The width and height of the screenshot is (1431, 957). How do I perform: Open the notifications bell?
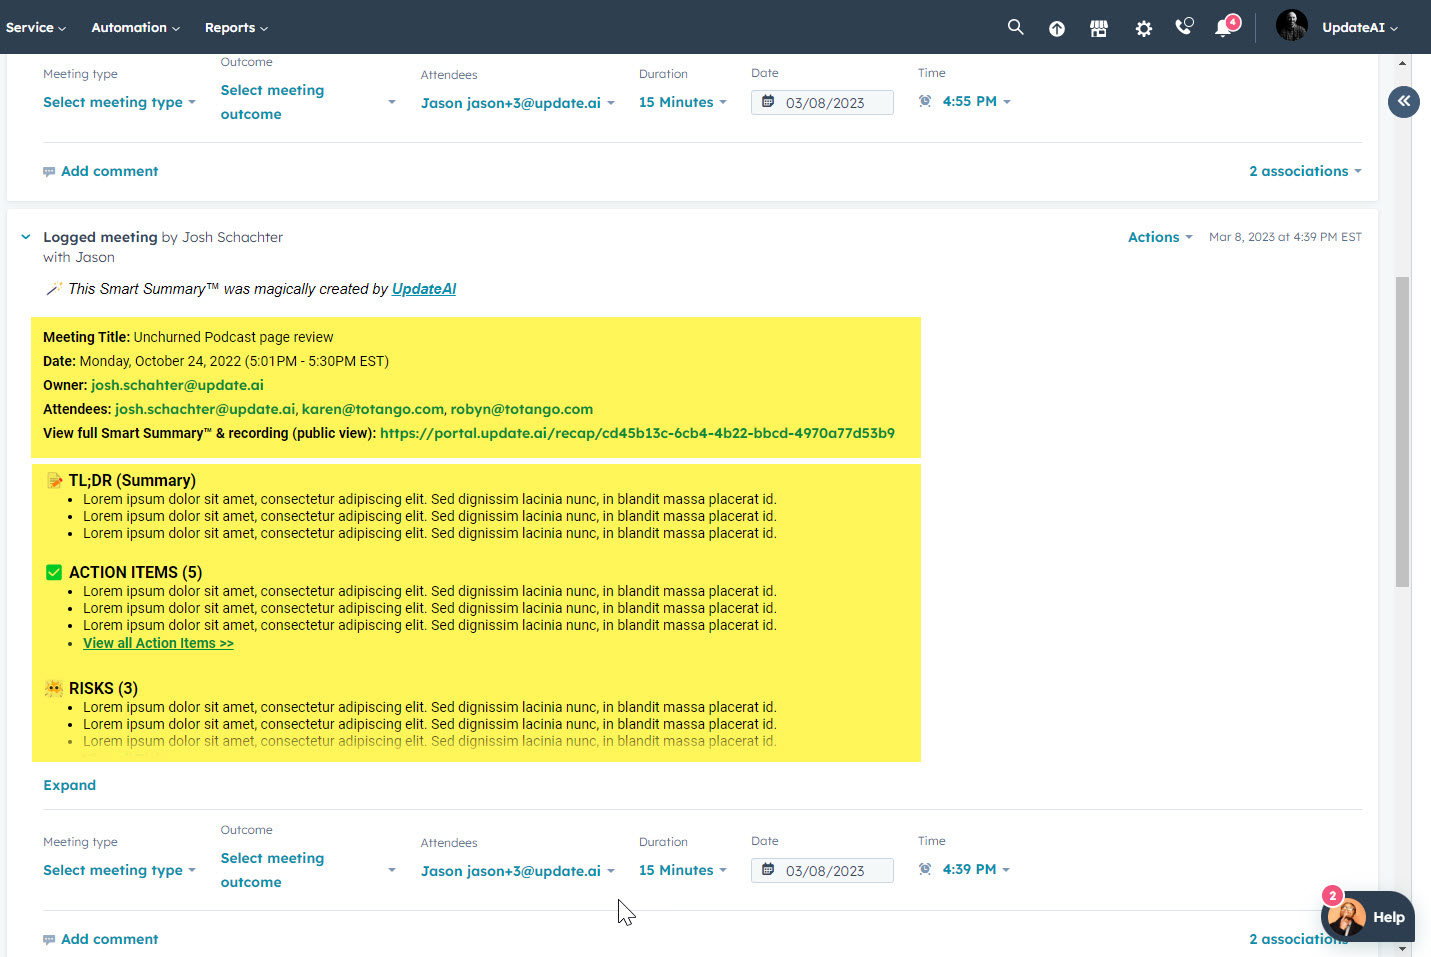pos(1224,27)
